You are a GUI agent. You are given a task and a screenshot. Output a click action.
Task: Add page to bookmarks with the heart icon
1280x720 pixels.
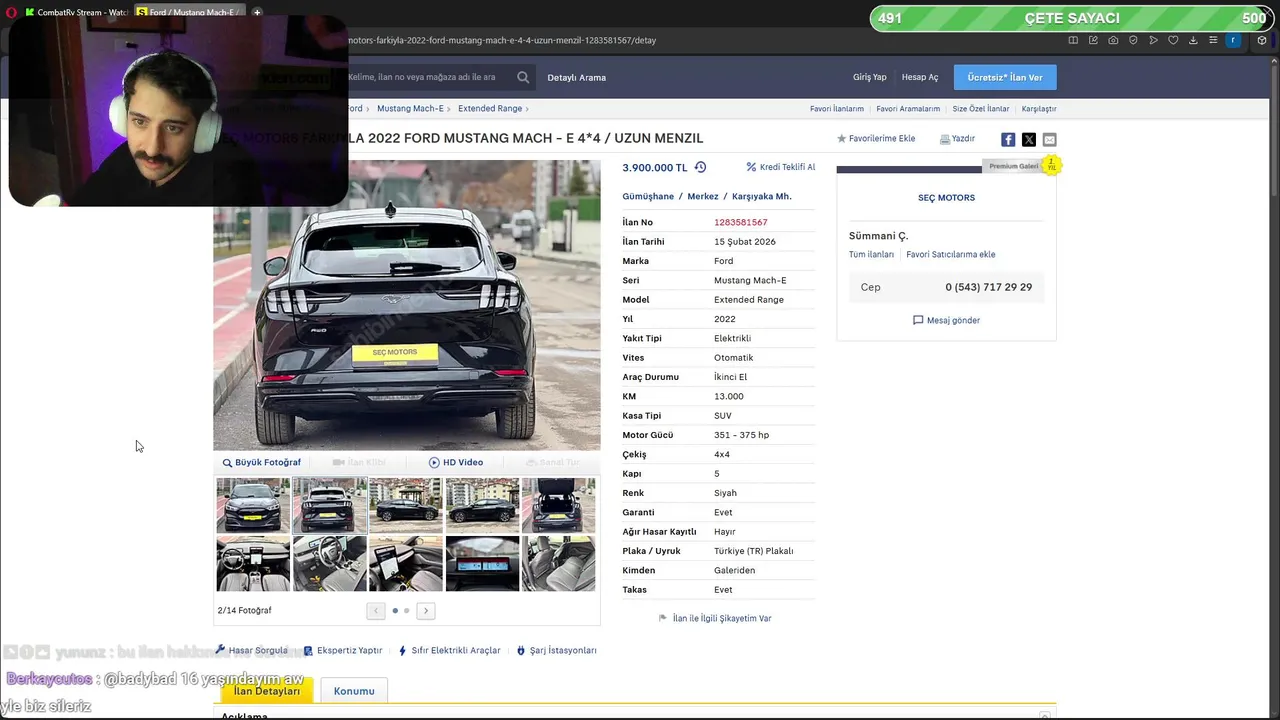click(x=1173, y=40)
